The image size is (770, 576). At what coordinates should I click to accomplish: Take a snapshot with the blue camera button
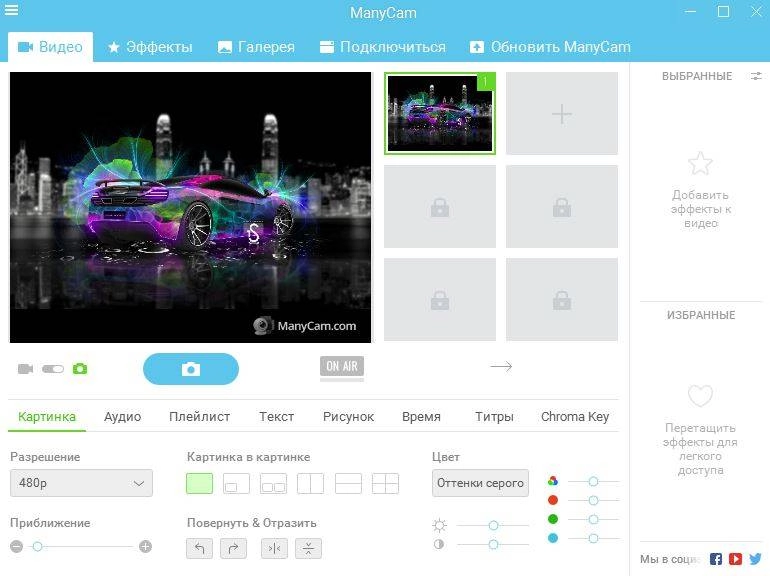tap(191, 369)
